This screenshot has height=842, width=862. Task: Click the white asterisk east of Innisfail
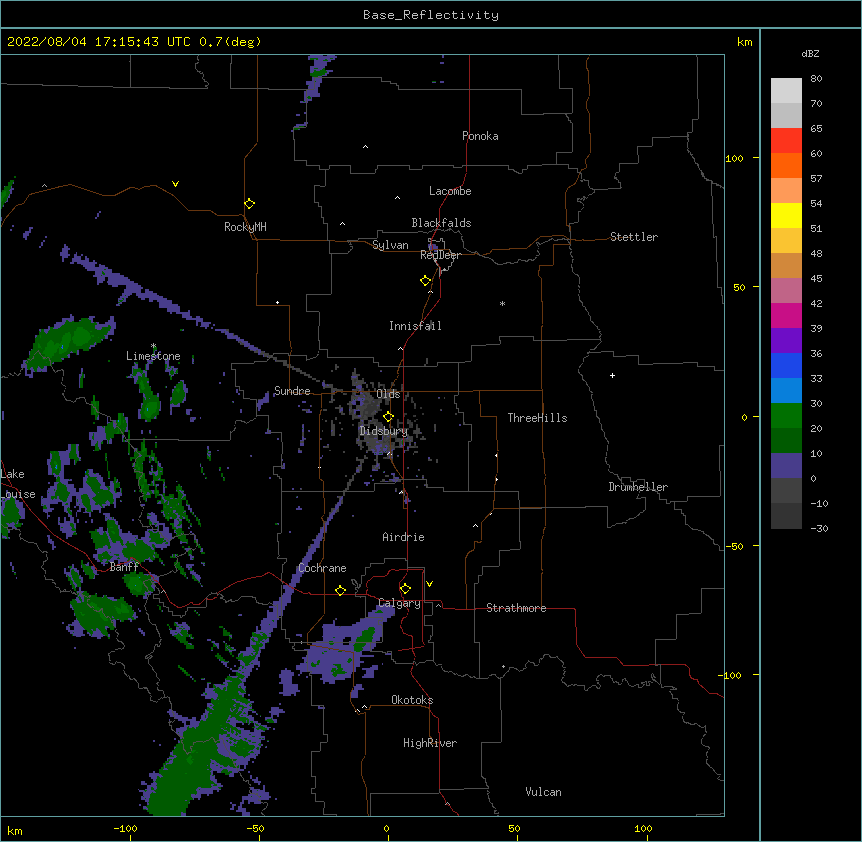pyautogui.click(x=502, y=303)
